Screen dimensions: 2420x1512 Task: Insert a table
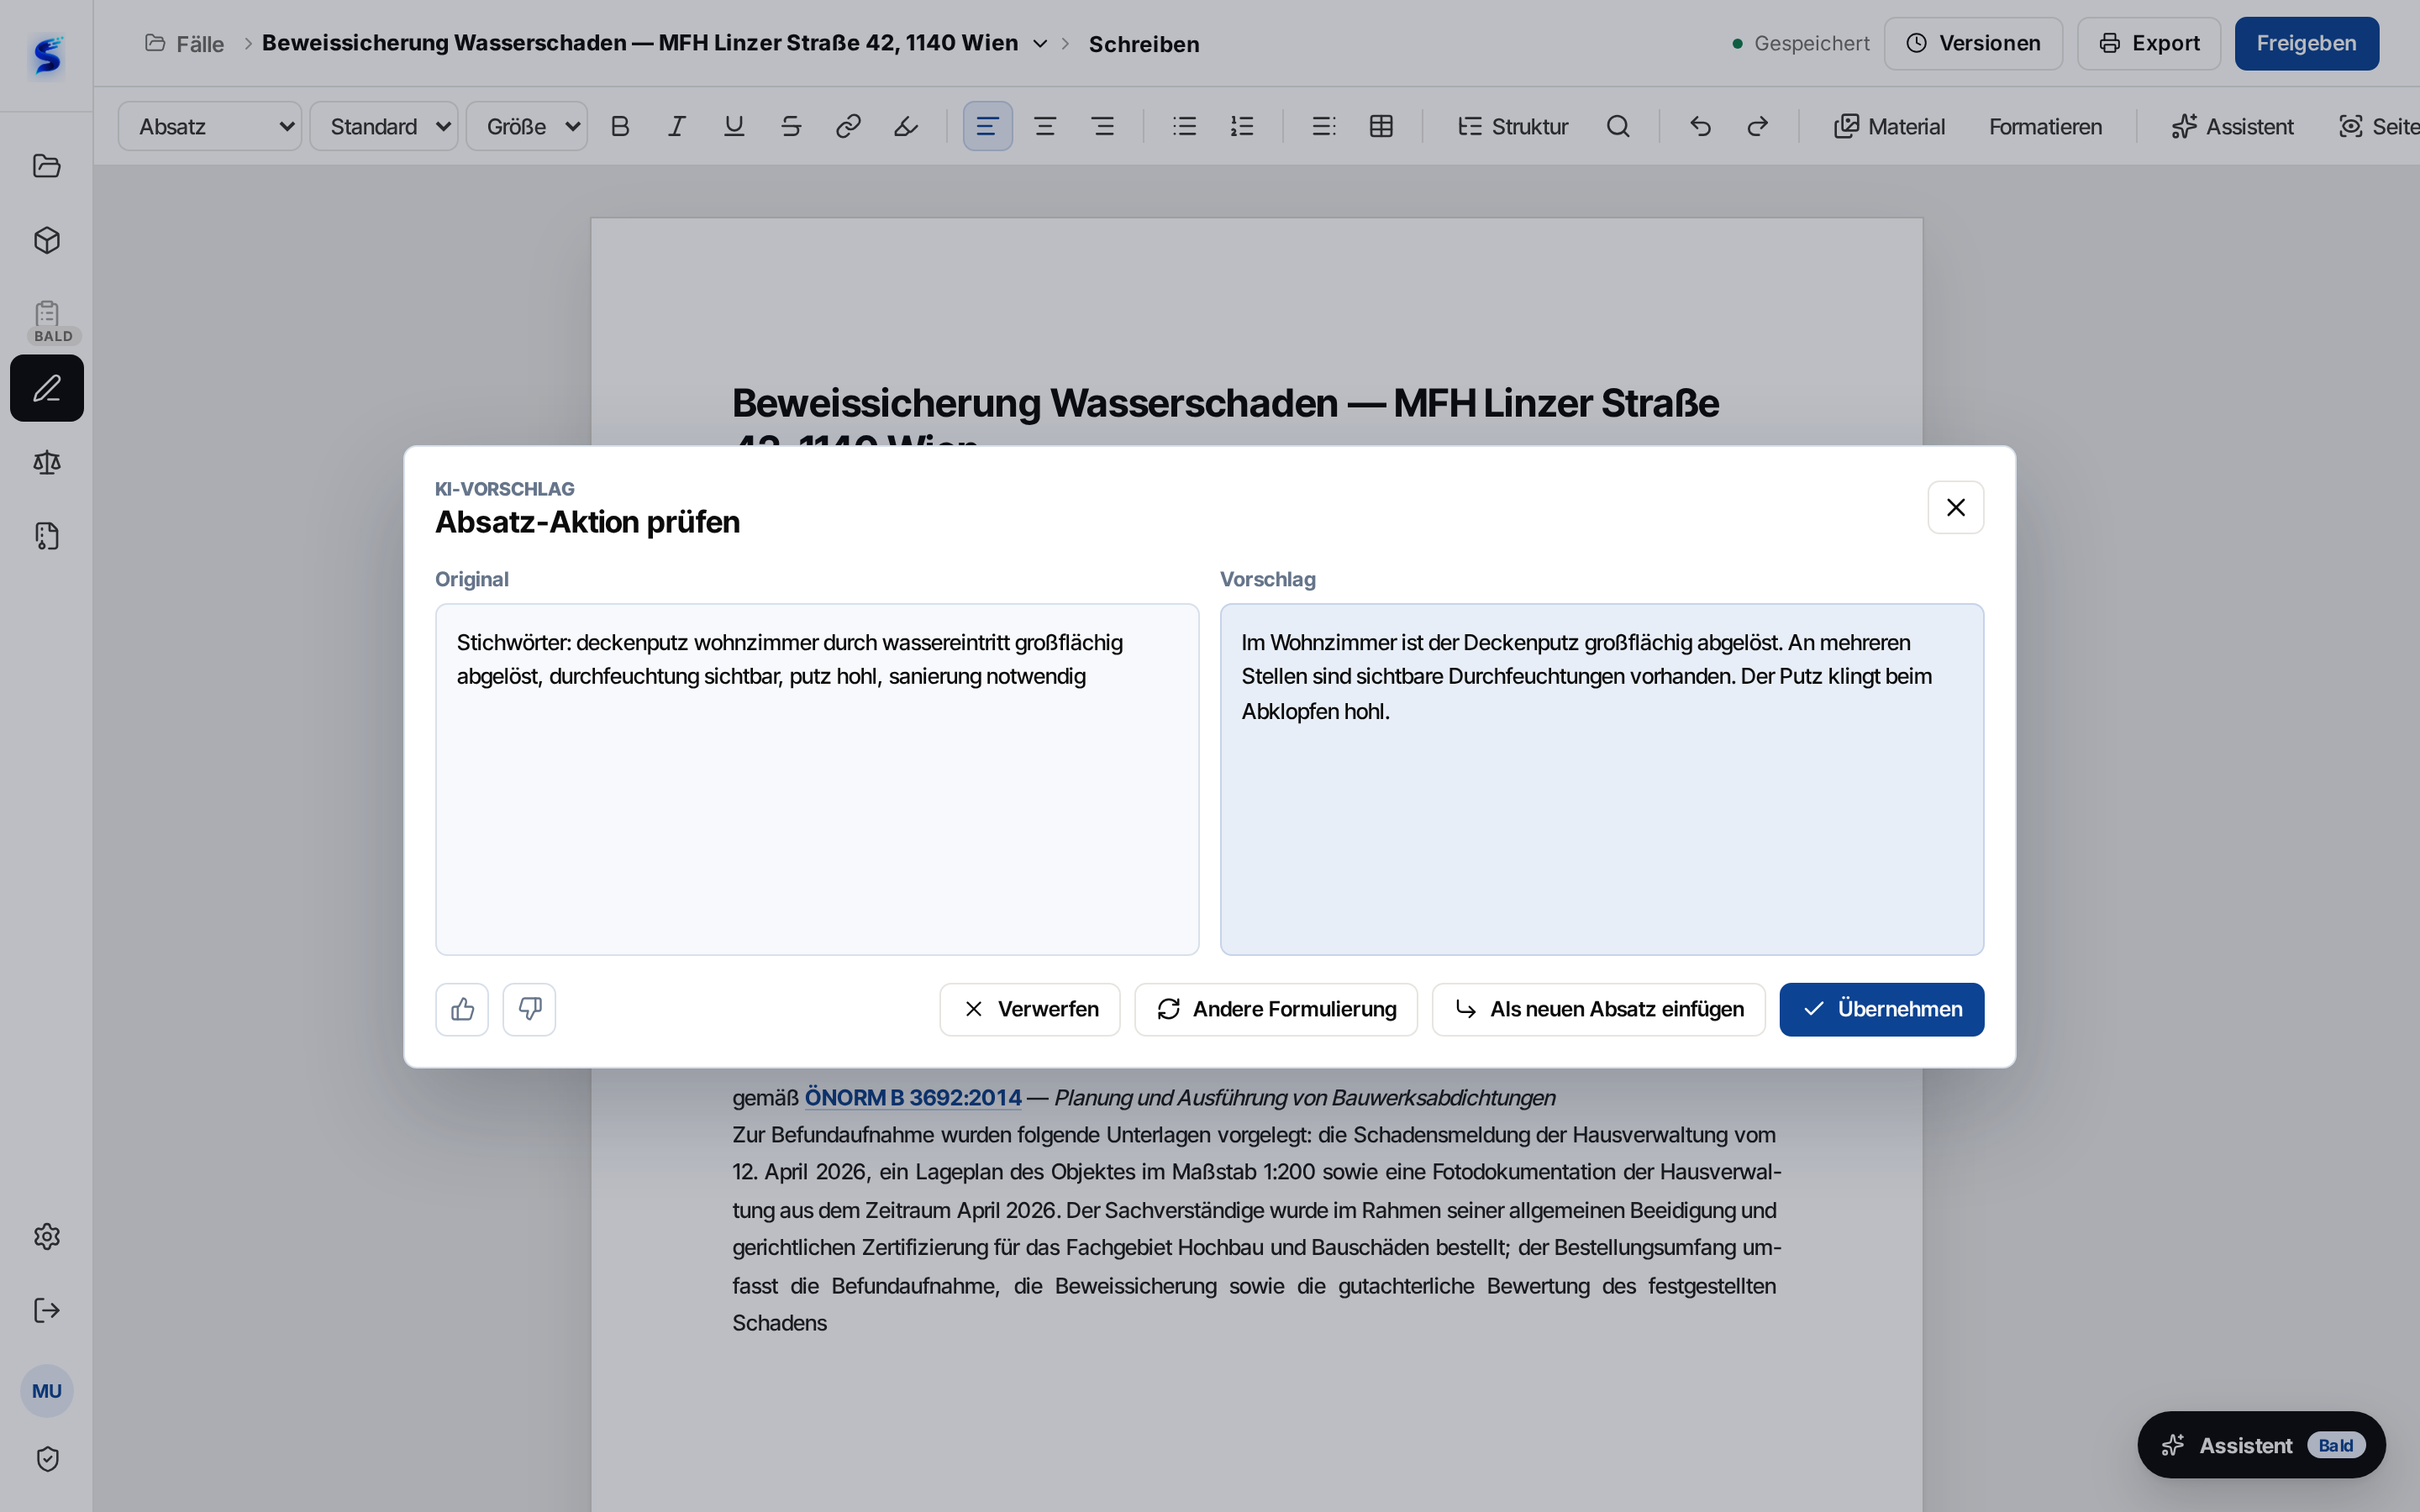(1382, 126)
